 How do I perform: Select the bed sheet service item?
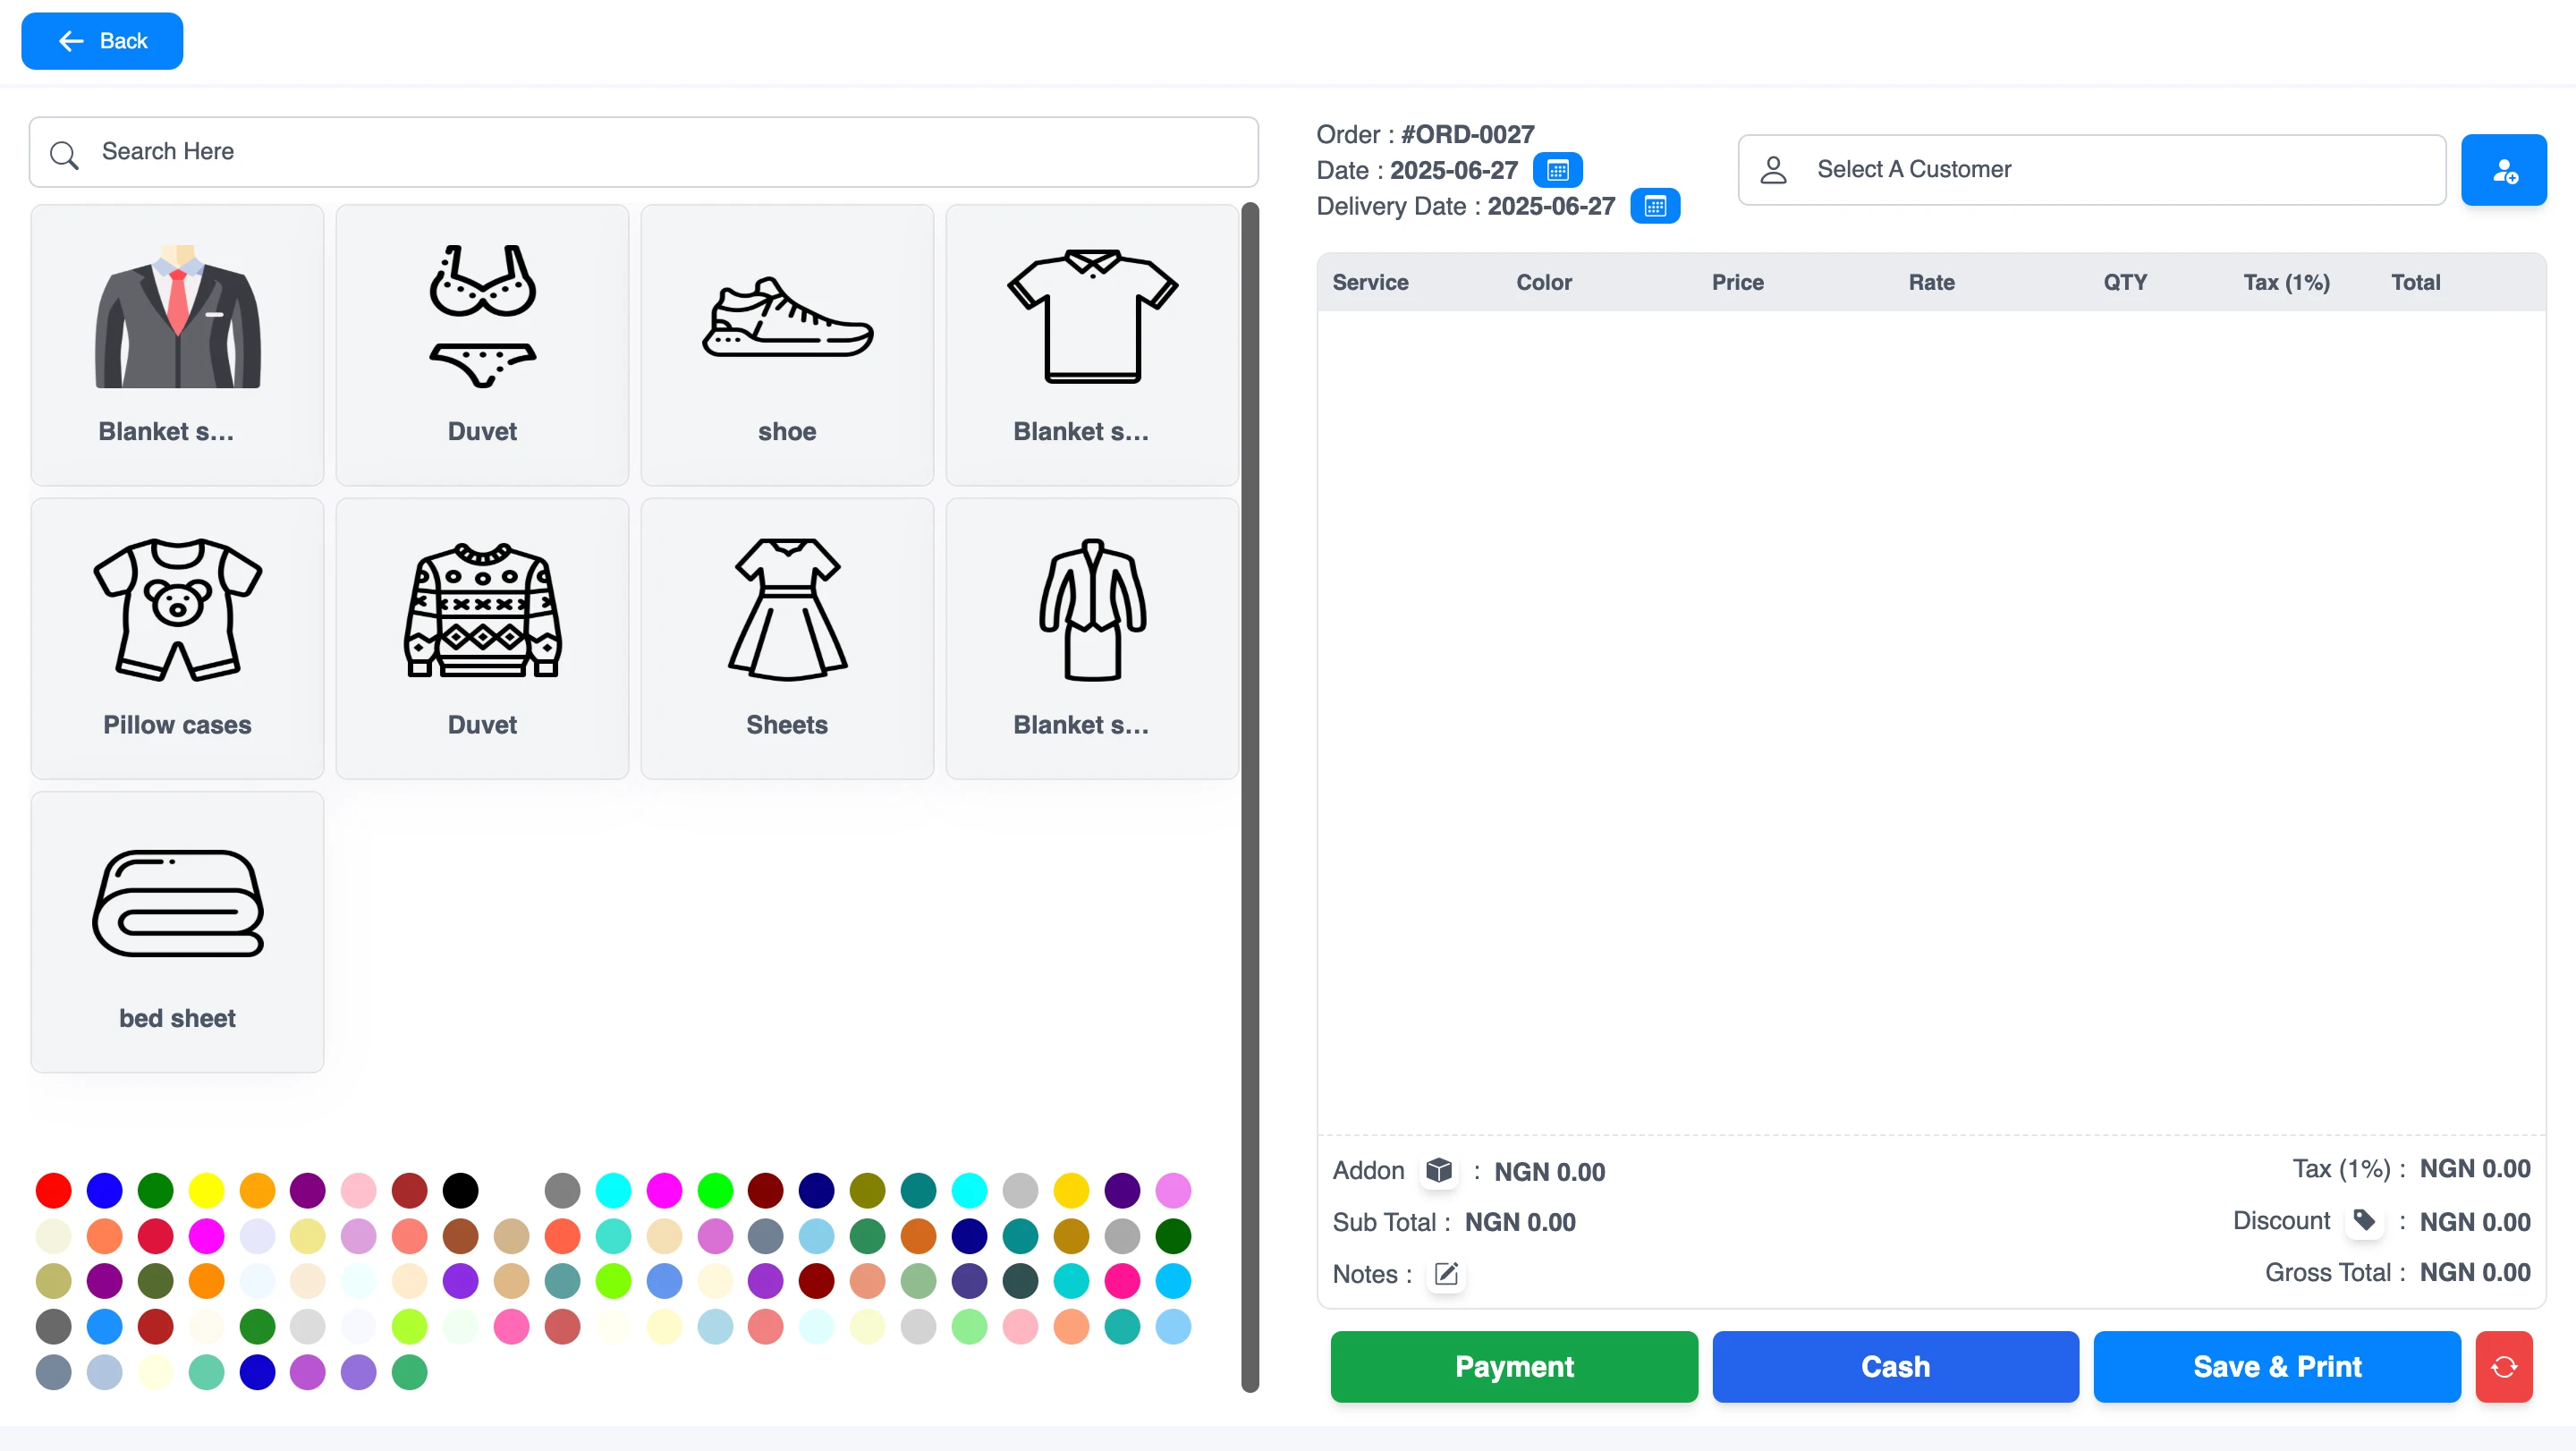[177, 931]
